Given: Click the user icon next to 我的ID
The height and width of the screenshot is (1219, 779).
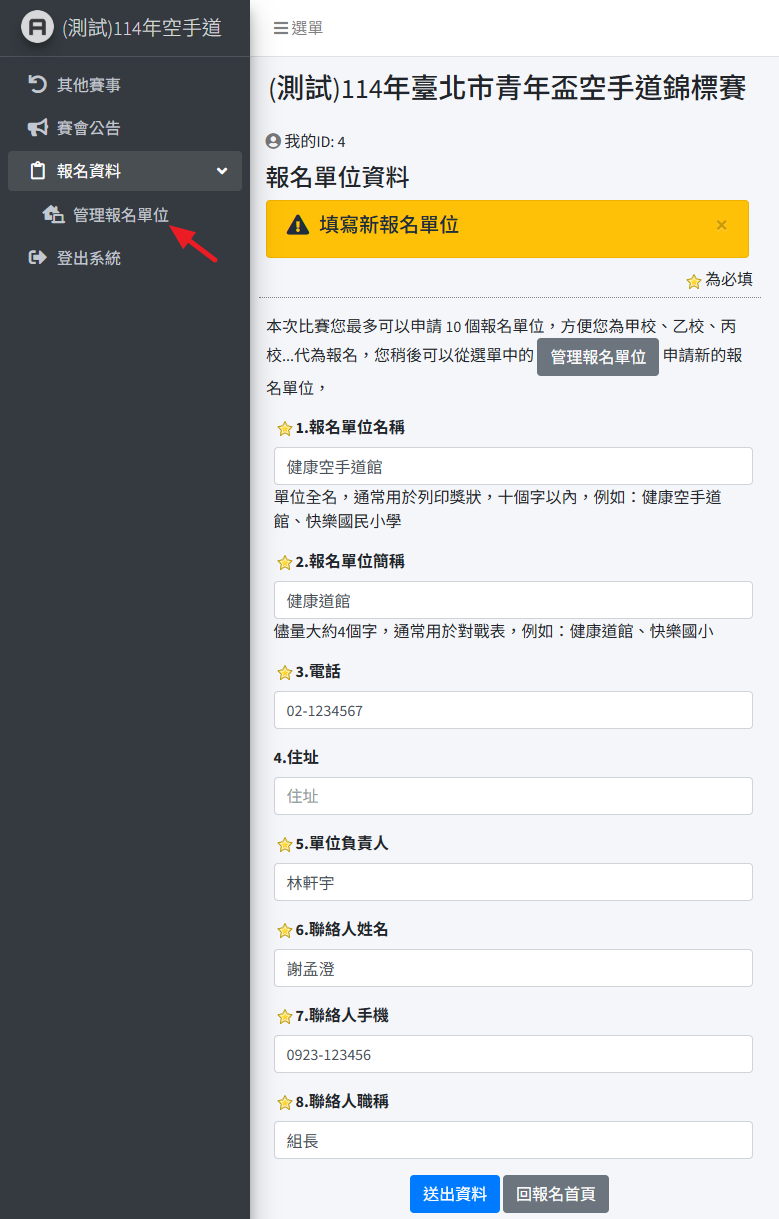Looking at the screenshot, I should point(273,142).
